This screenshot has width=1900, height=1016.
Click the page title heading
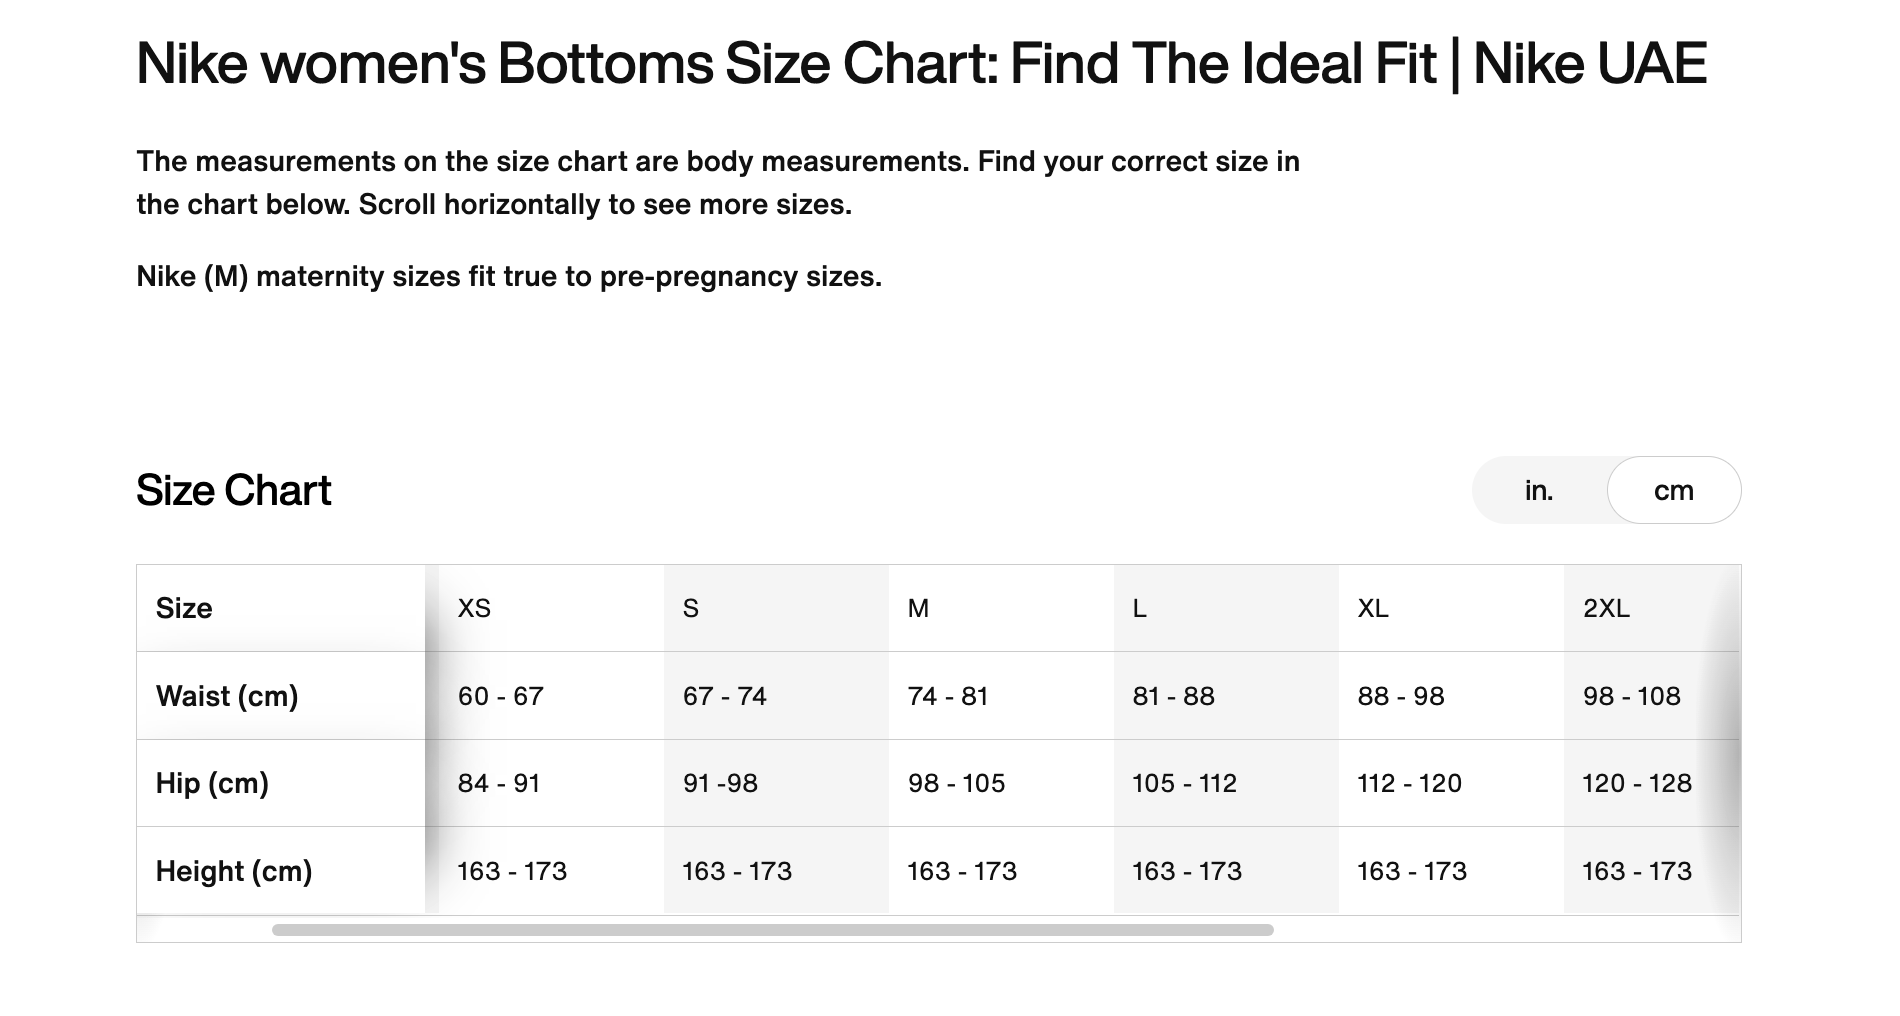920,64
